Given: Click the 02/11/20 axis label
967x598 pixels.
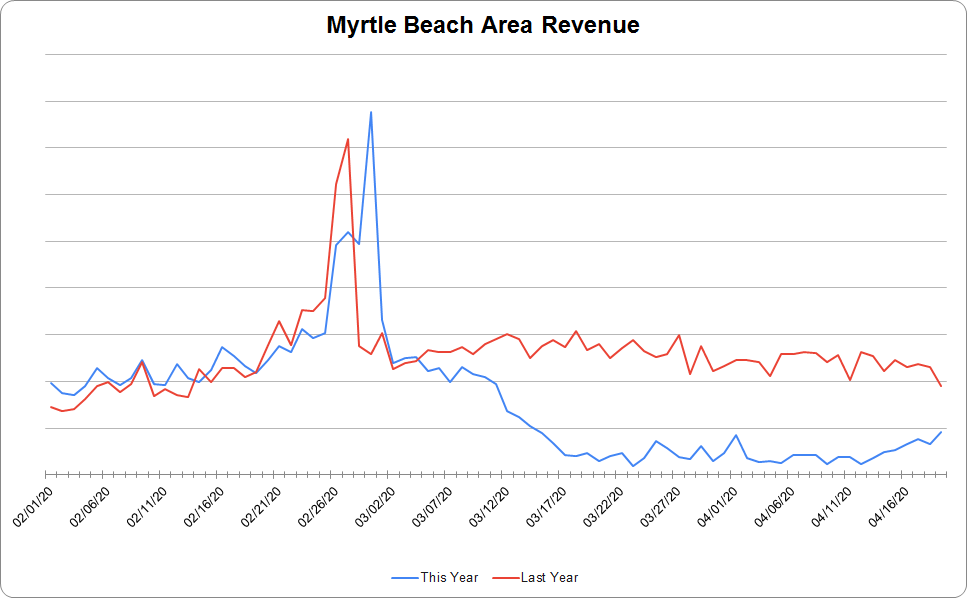Looking at the screenshot, I should tap(147, 507).
